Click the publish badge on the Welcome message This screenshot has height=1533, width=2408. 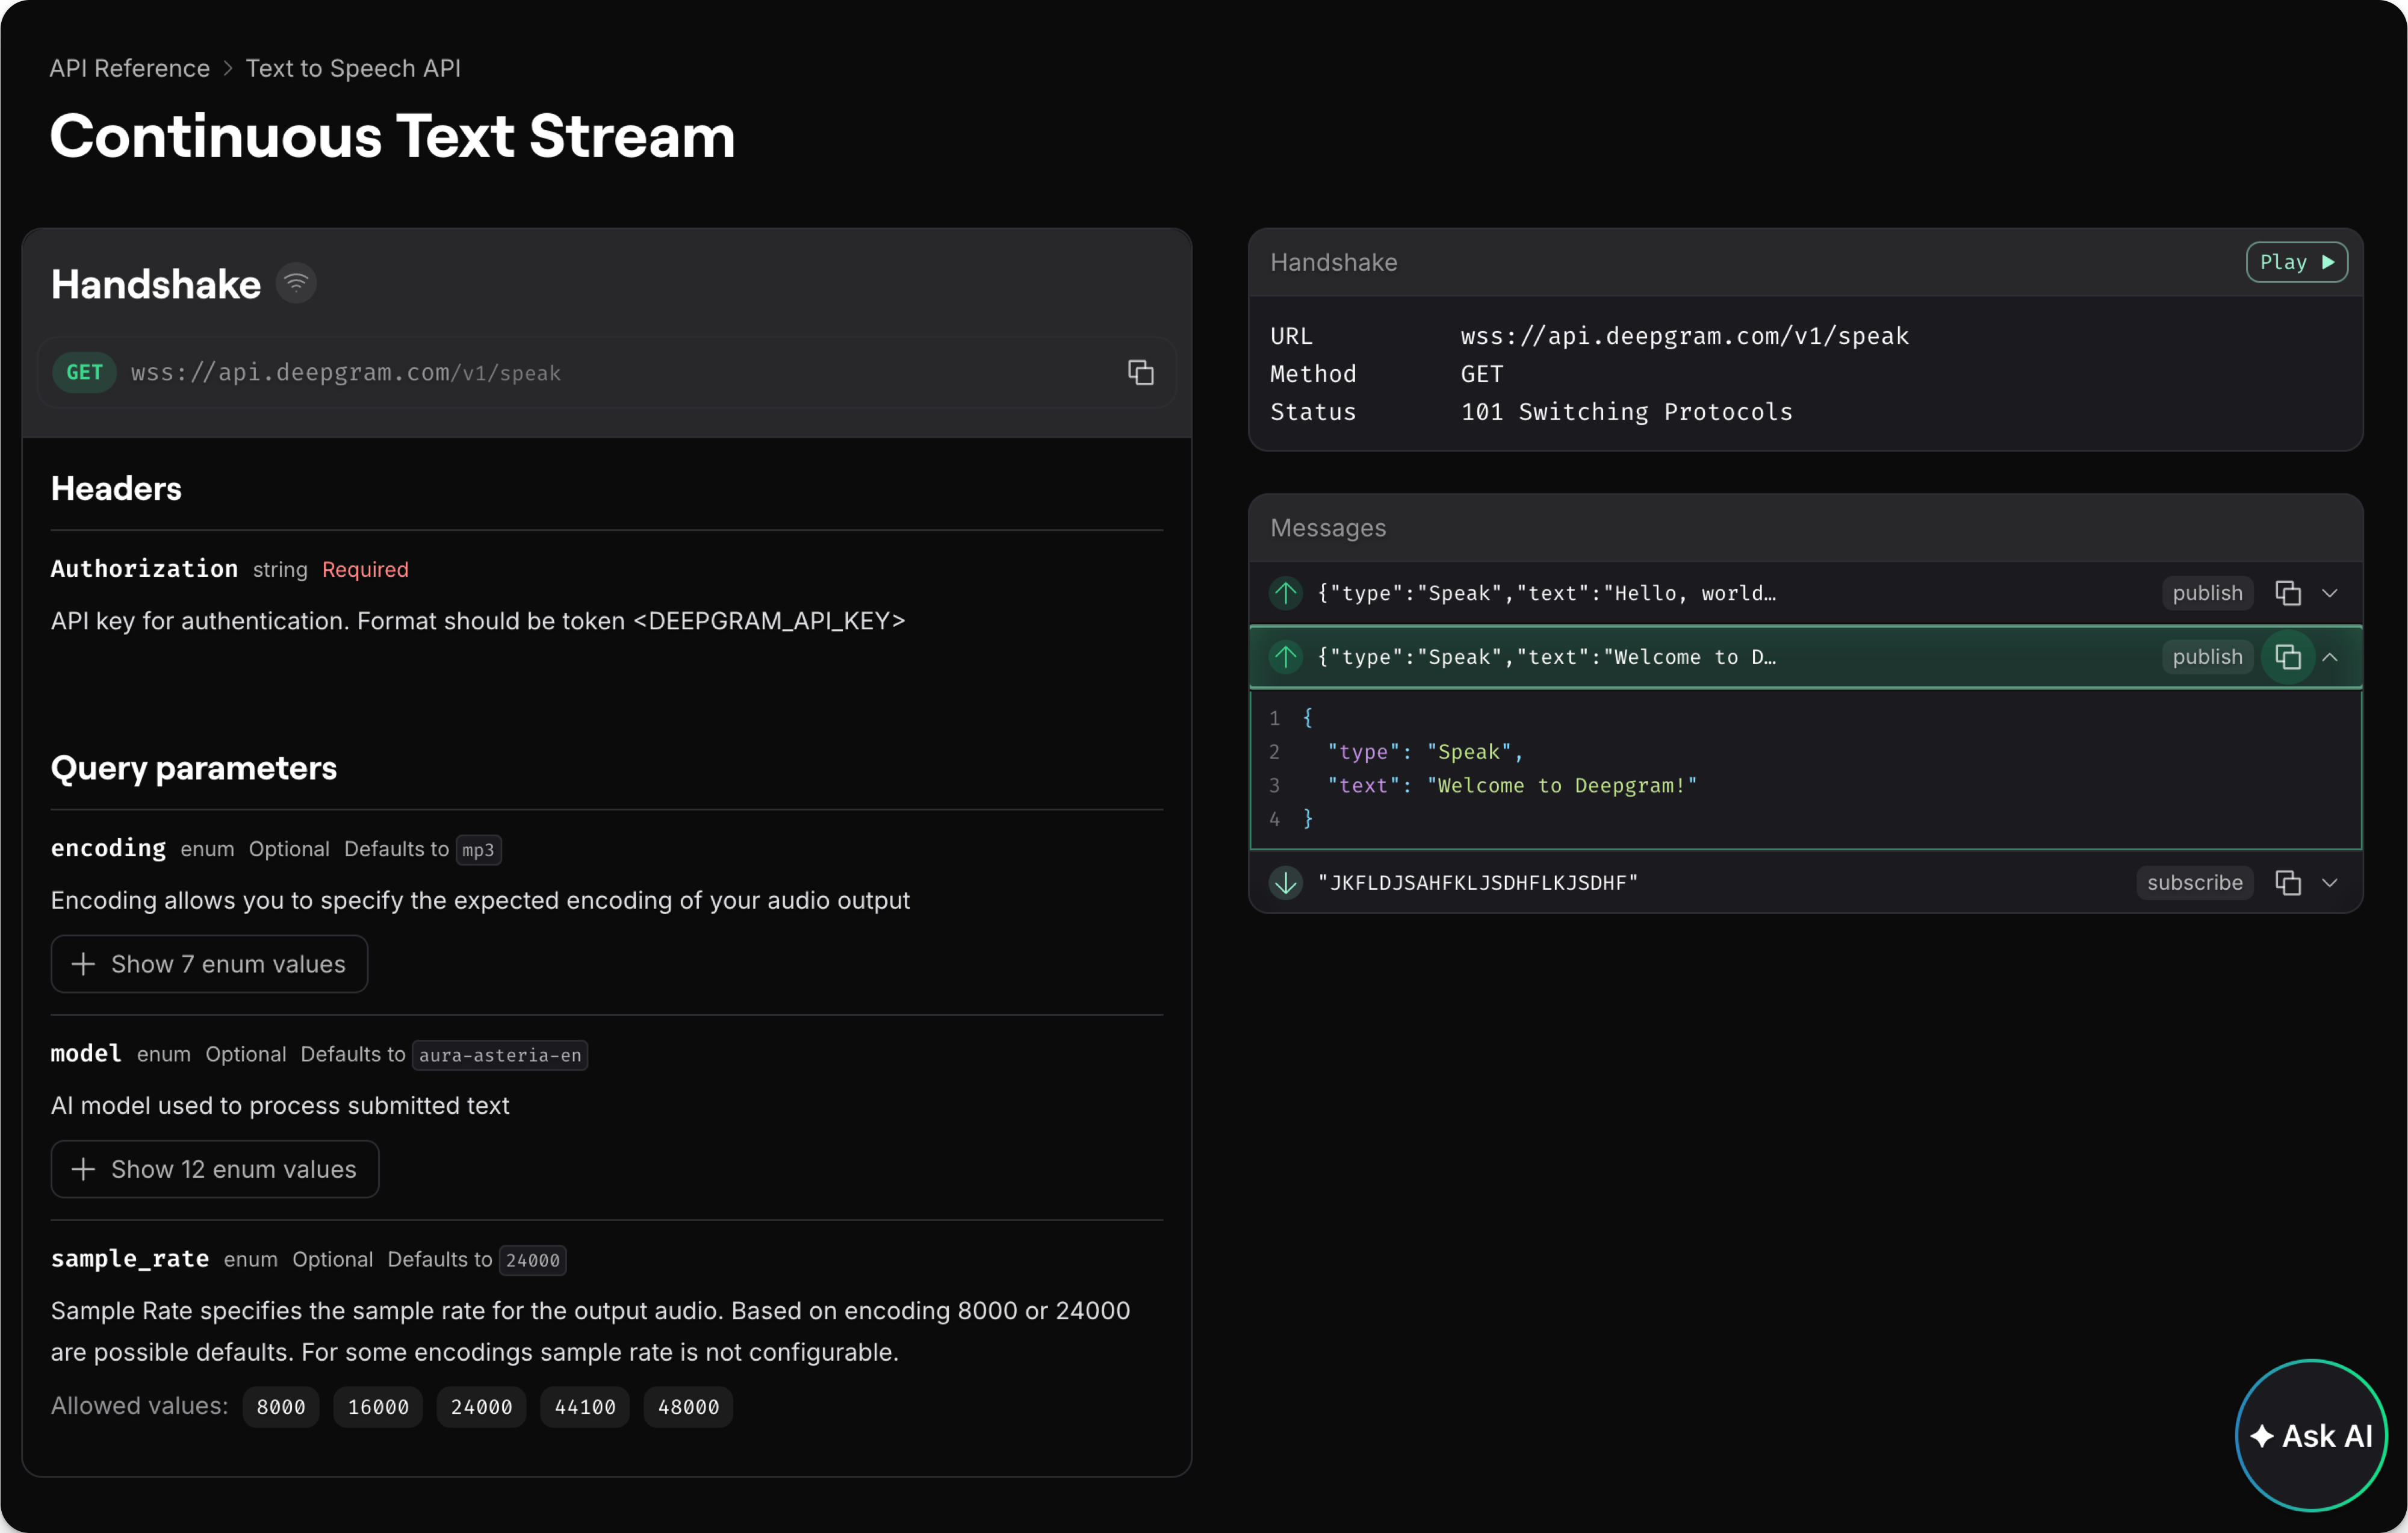(2207, 657)
